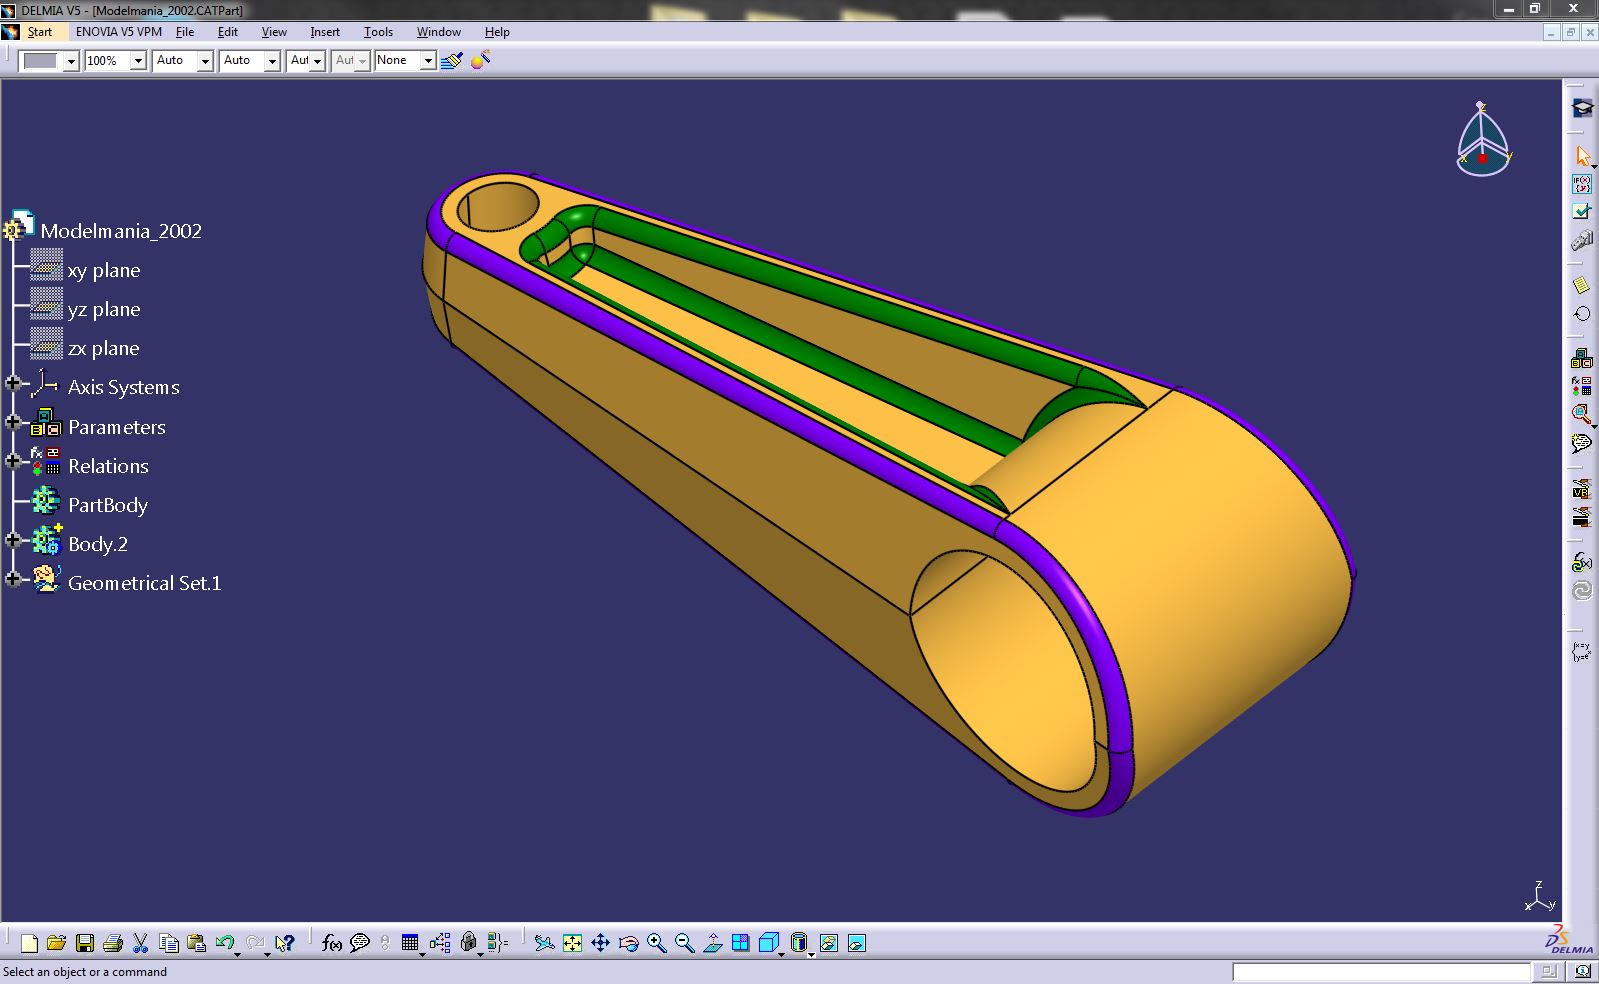Viewport: 1599px width, 984px height.
Task: Select Modelmania_2002 root in tree
Action: (x=121, y=231)
